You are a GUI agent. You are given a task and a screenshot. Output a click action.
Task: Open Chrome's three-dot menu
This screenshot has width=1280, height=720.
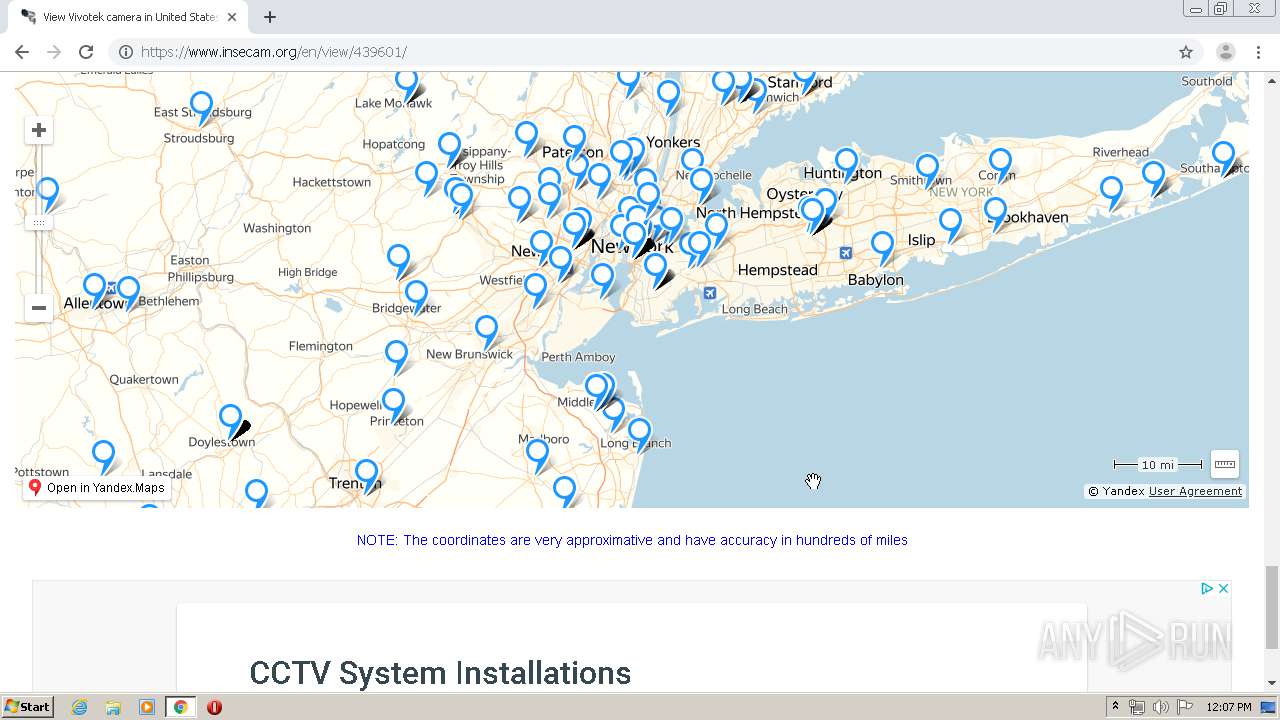click(1258, 52)
